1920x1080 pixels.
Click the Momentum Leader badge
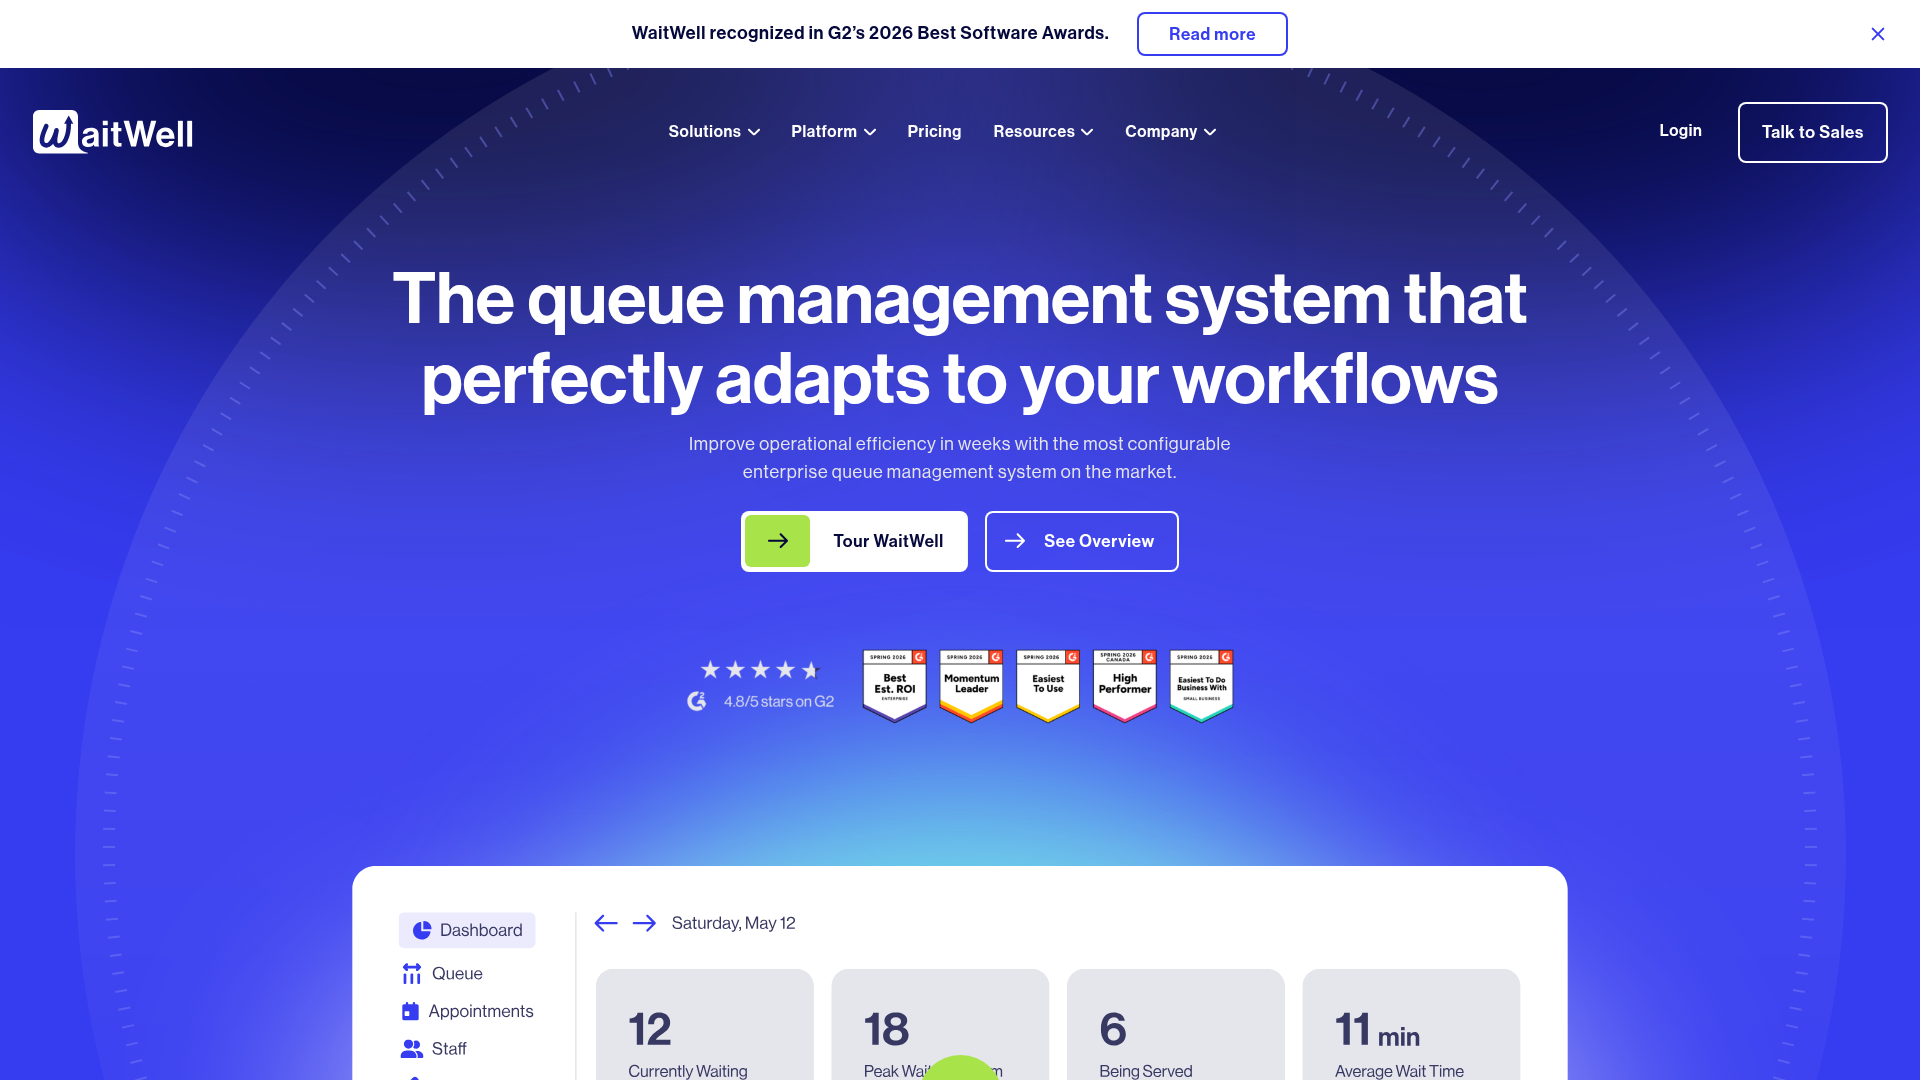tap(971, 686)
